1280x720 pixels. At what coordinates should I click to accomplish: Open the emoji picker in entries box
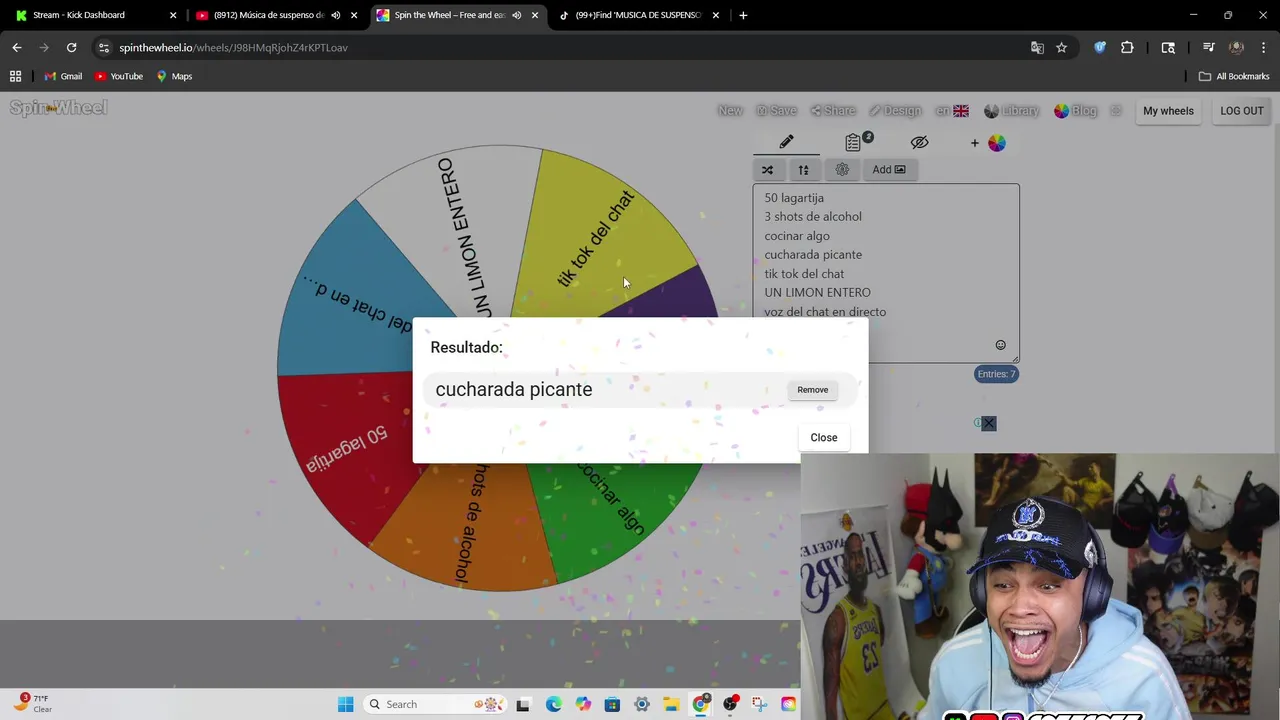(1000, 345)
